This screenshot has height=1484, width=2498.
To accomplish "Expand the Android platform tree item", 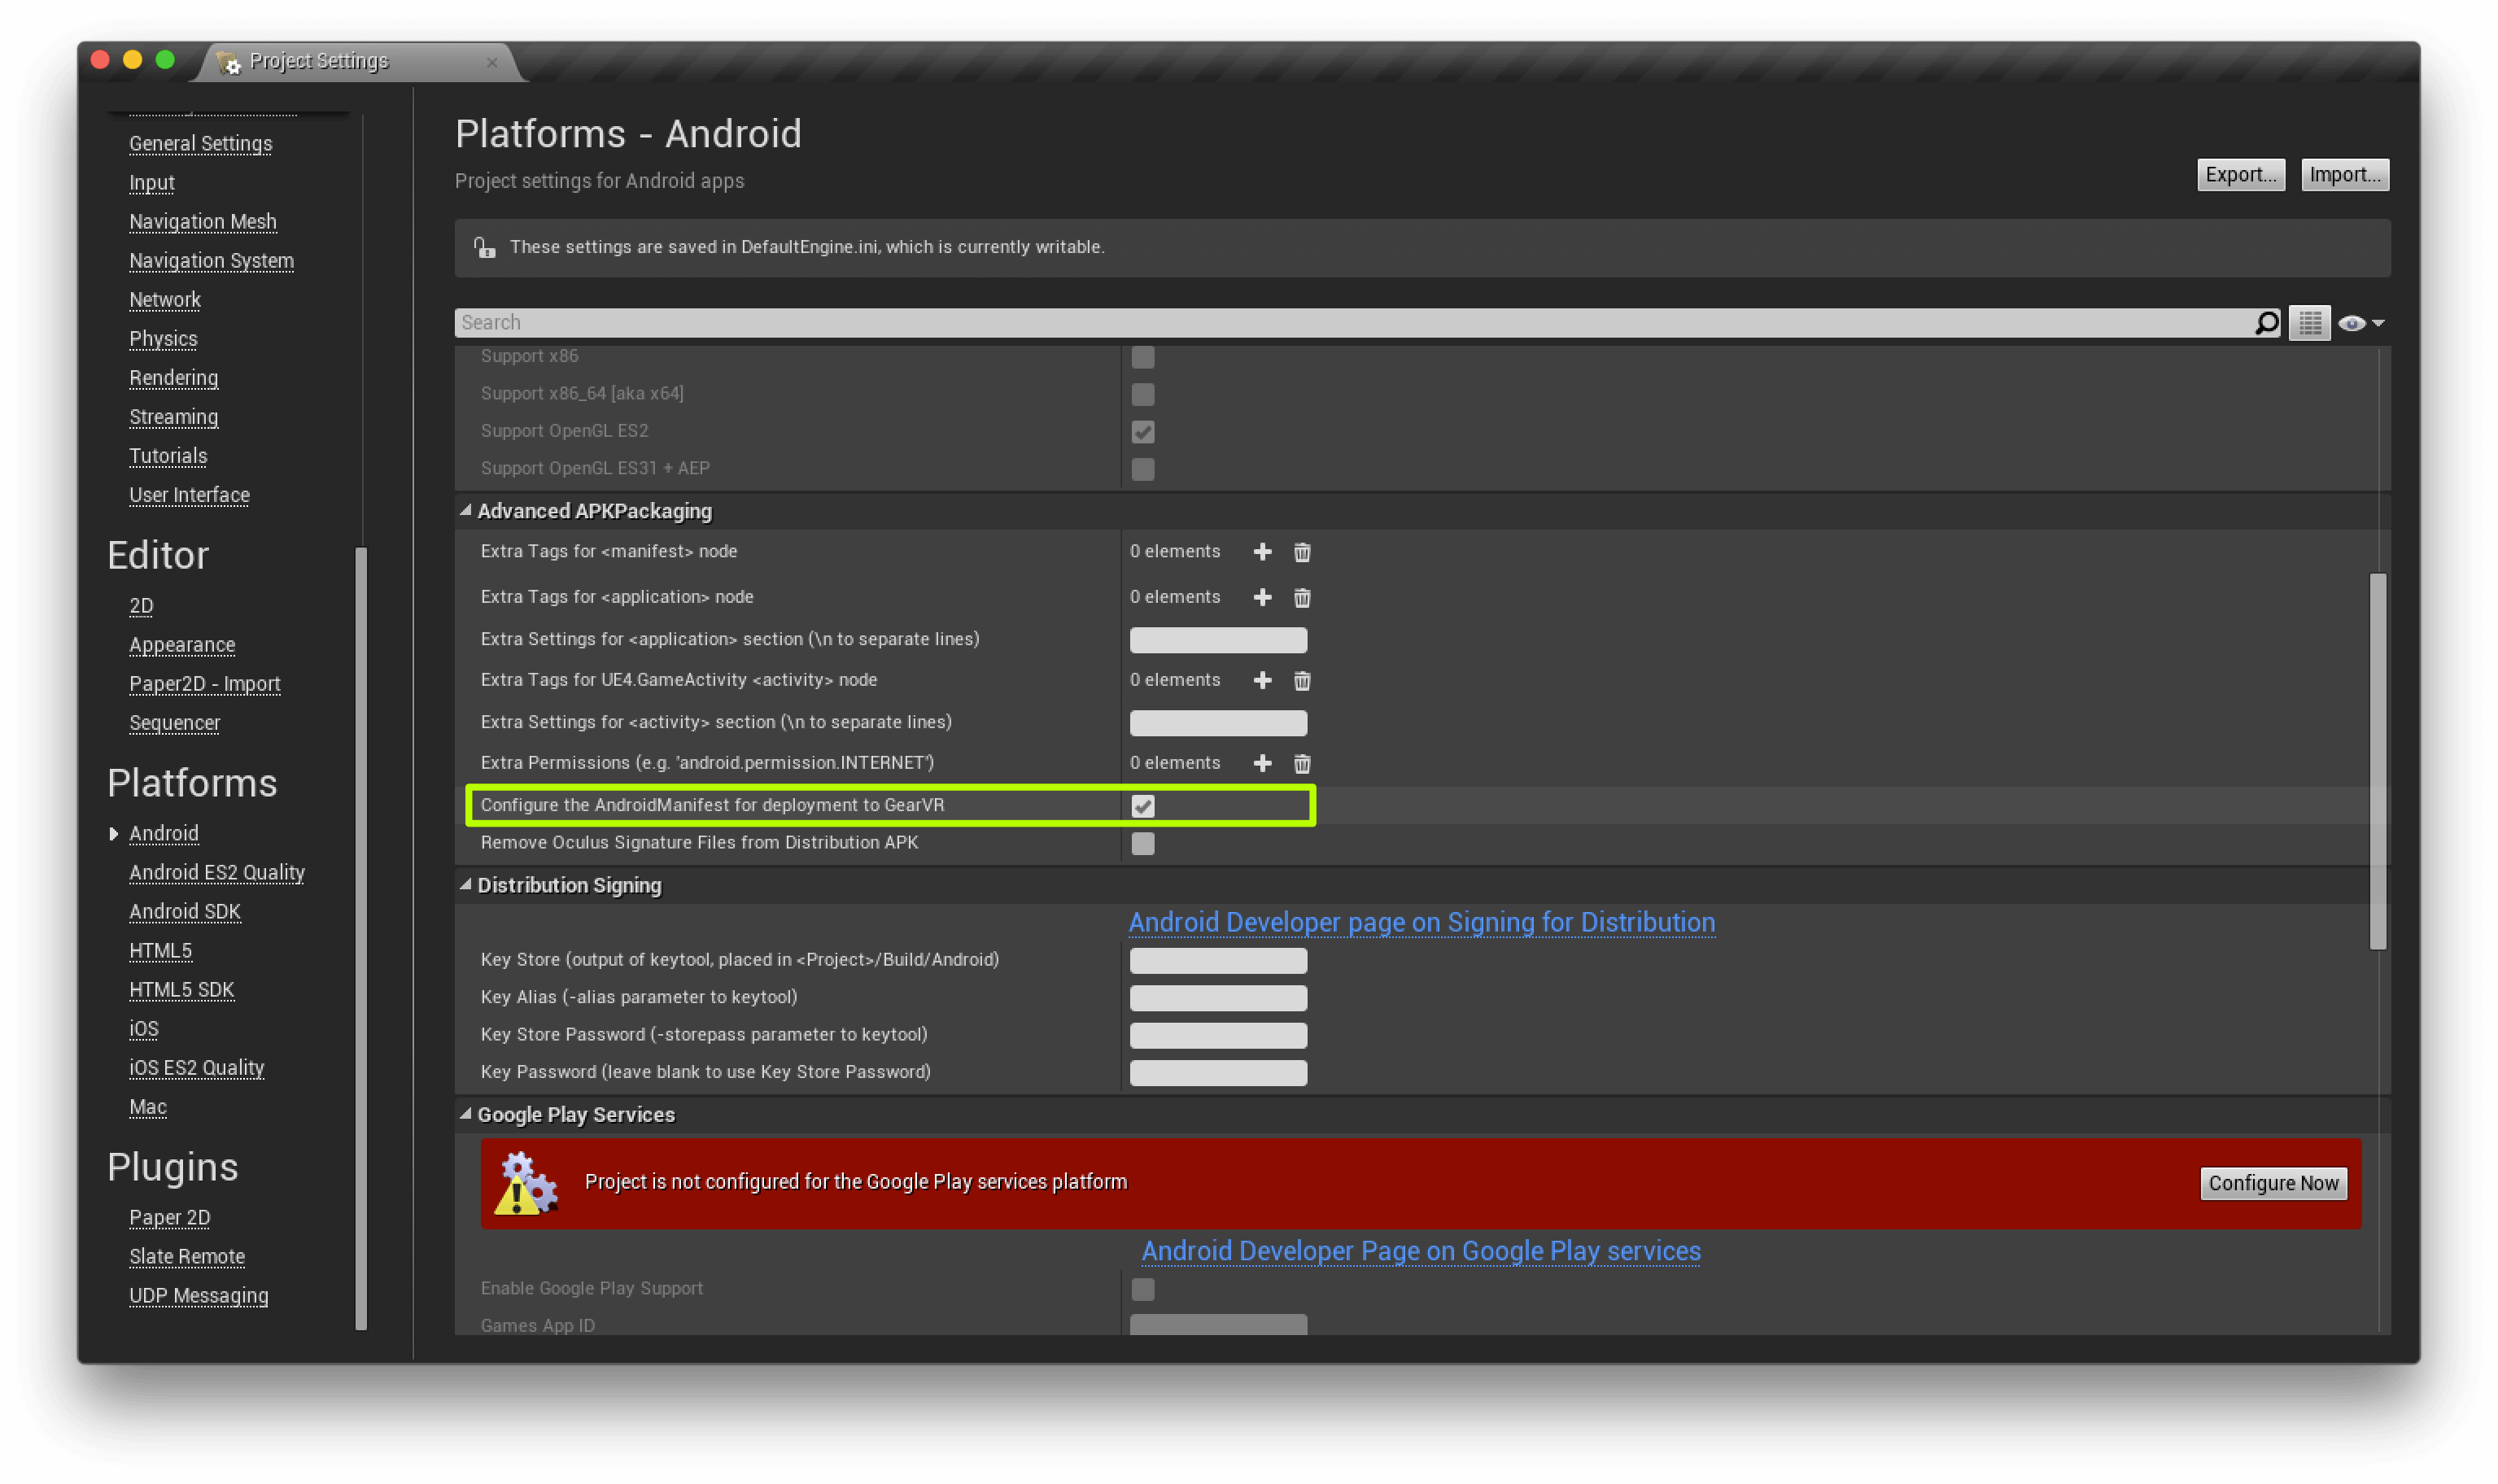I will pyautogui.click(x=113, y=832).
